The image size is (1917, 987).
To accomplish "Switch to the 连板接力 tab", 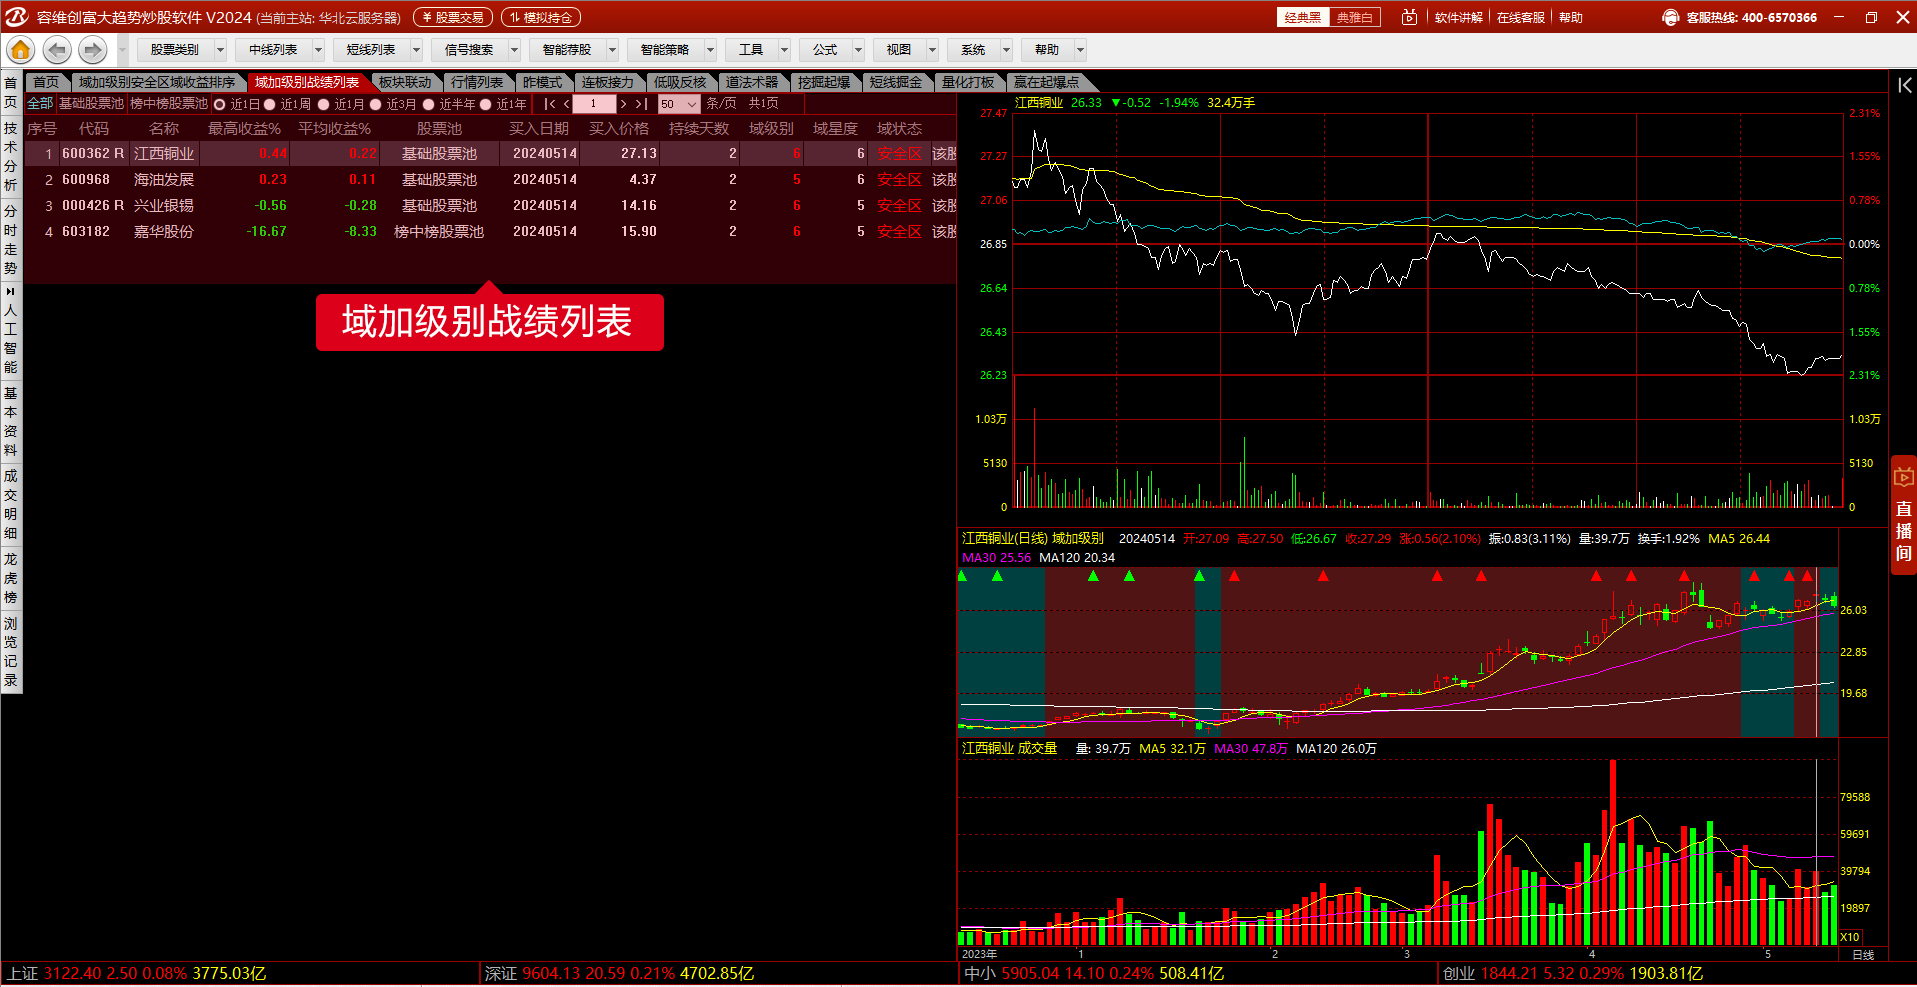I will (x=608, y=82).
